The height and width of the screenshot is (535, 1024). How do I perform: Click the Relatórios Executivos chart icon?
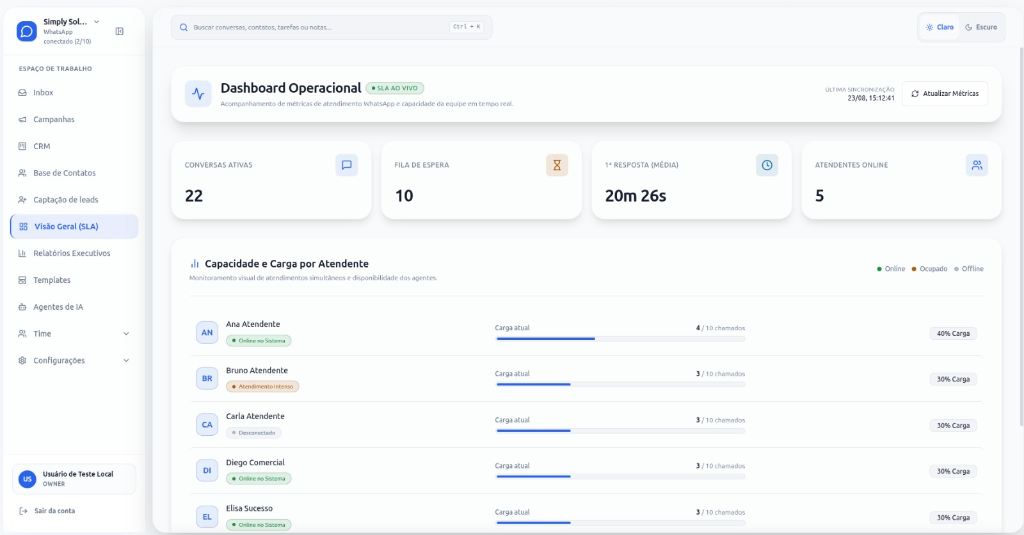pos(22,253)
